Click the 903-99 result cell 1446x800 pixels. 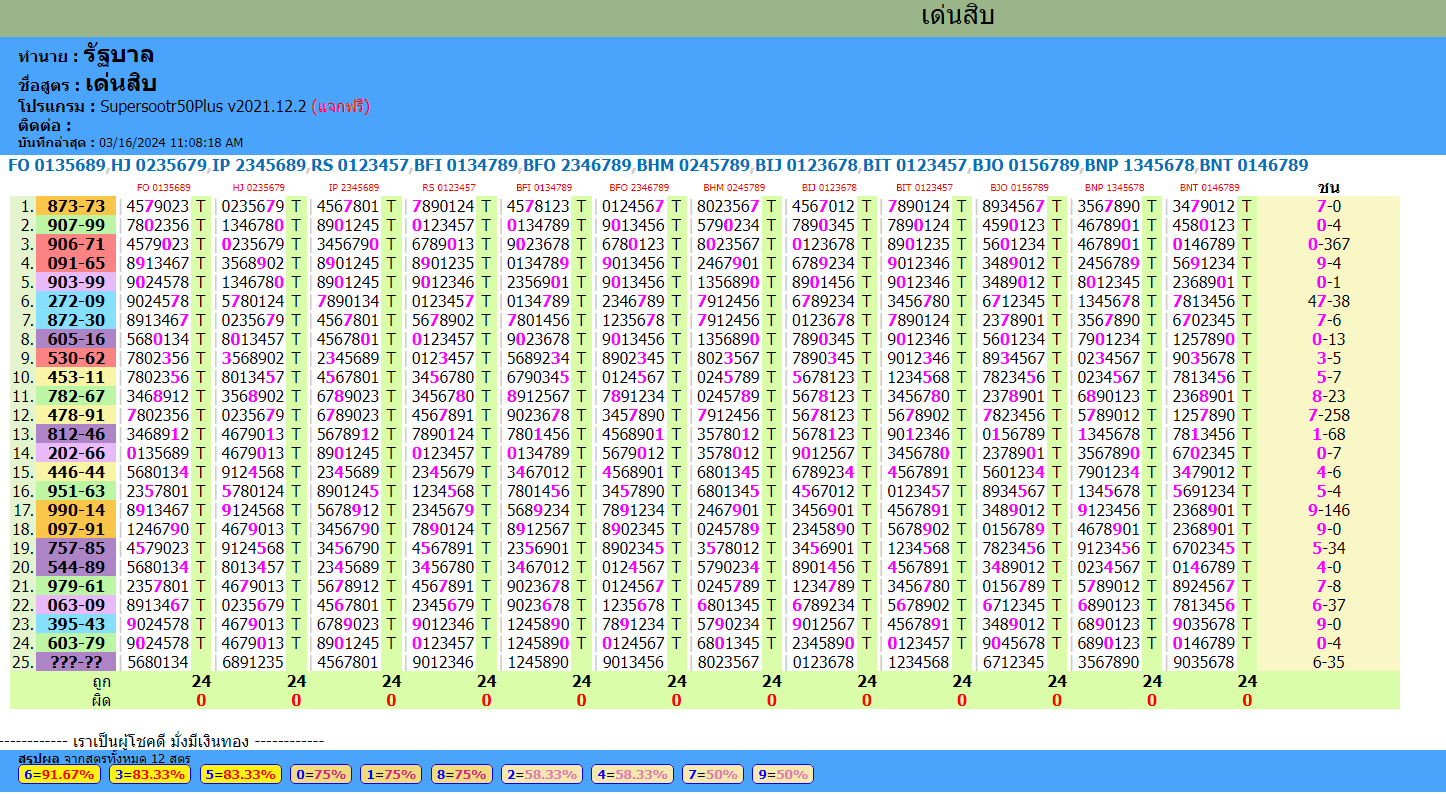(x=76, y=282)
